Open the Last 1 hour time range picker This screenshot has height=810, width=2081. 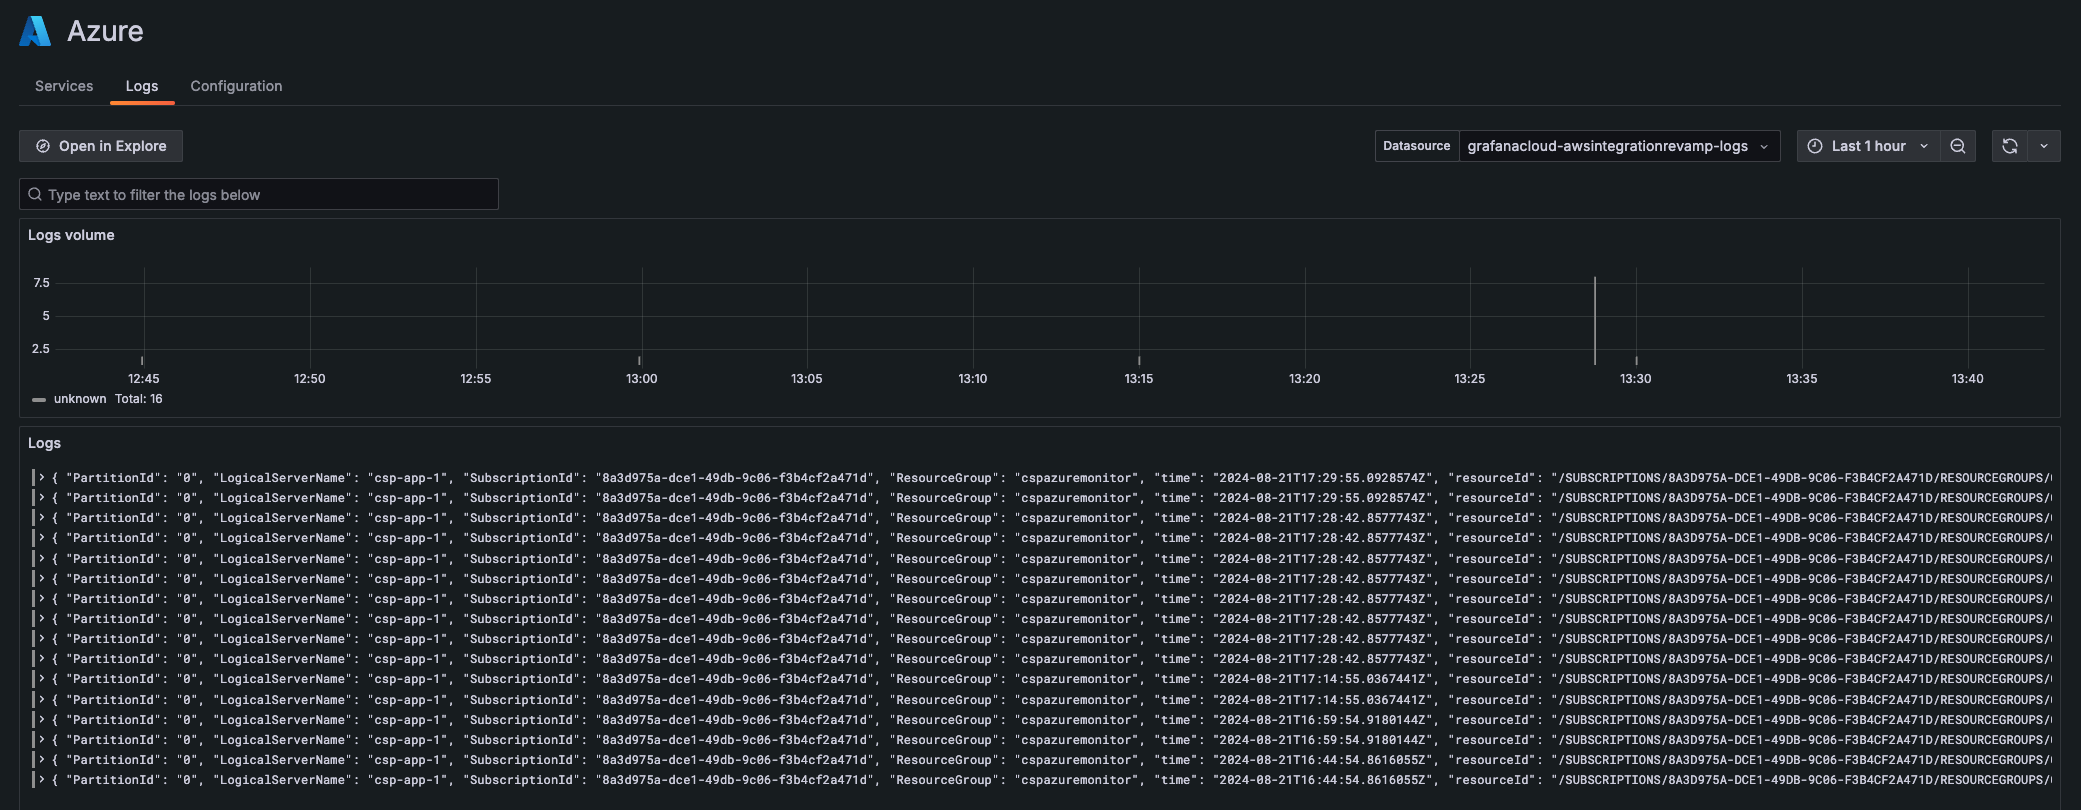[1868, 146]
